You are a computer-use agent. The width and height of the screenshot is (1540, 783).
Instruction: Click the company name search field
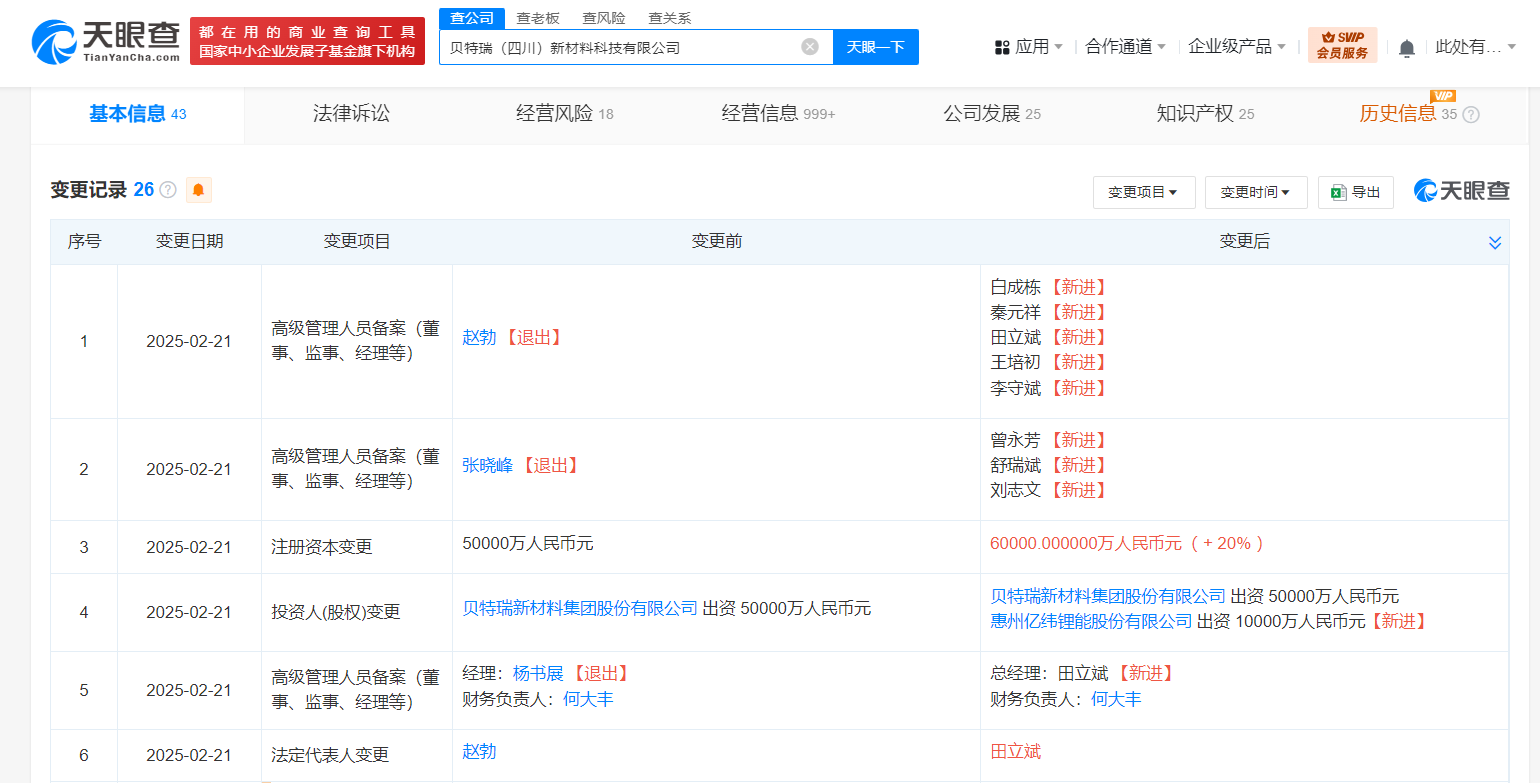click(620, 47)
